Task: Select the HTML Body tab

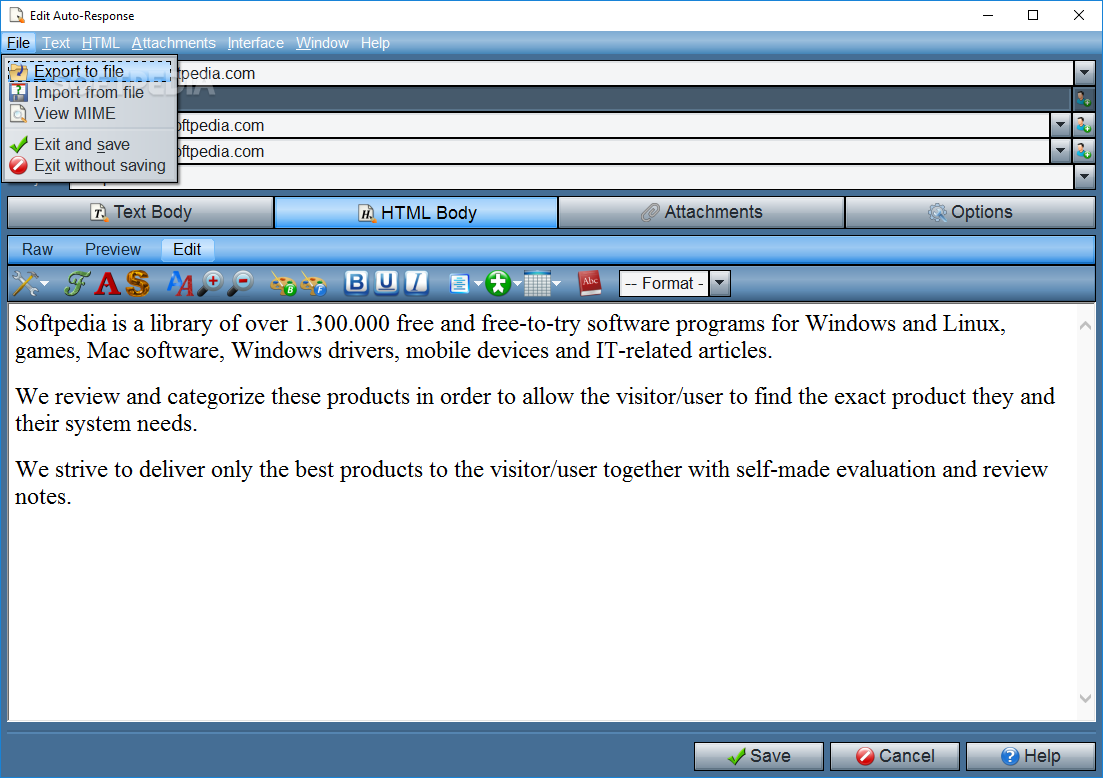Action: point(416,212)
